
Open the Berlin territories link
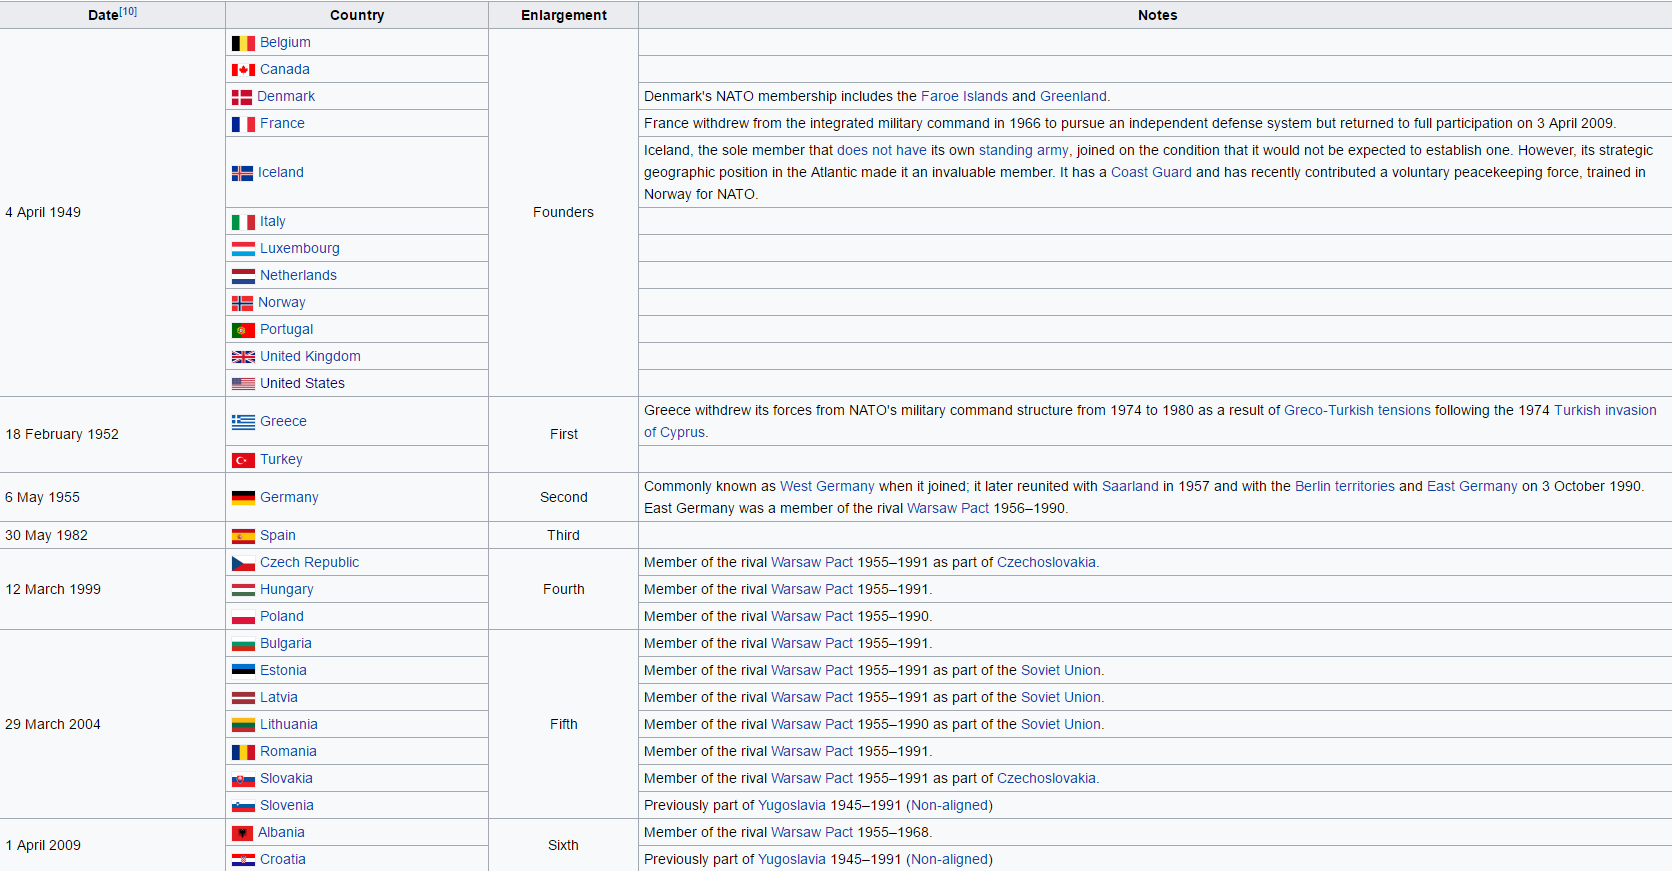1344,486
